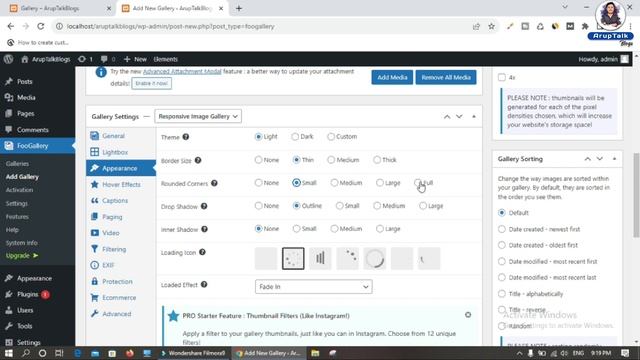This screenshot has width=640, height=360.
Task: Open Galleries in FooGallery submenu
Action: (x=17, y=164)
